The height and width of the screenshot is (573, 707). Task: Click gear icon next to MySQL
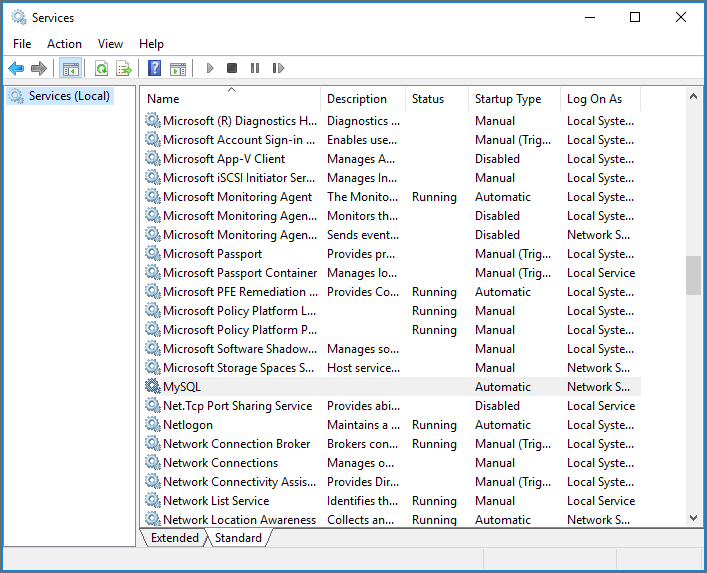coord(153,386)
